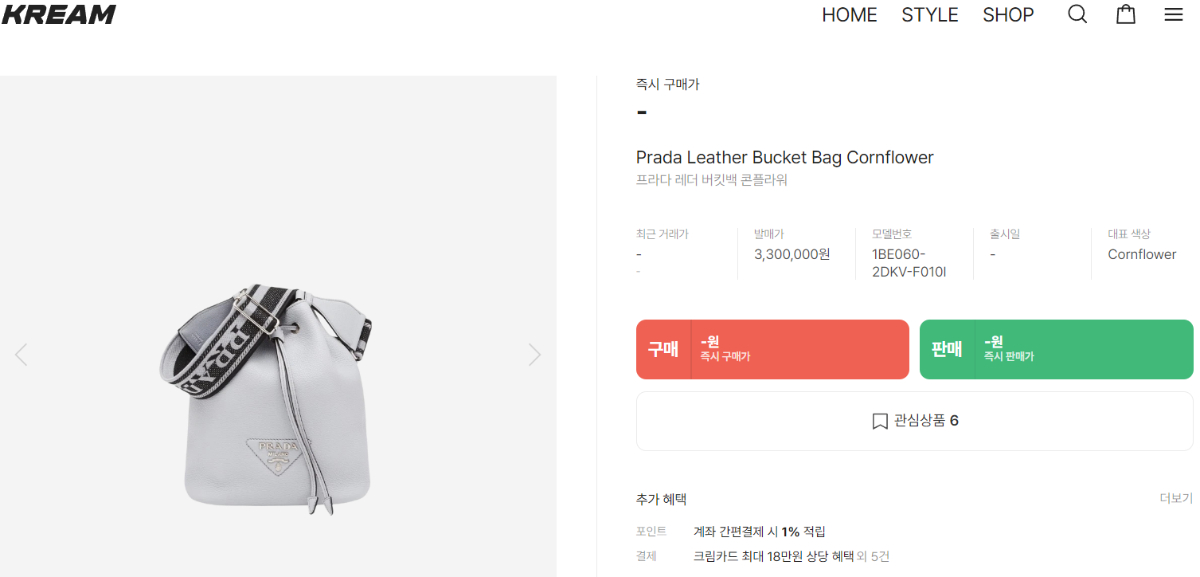This screenshot has width=1200, height=577.
Task: Open the hamburger menu icon
Action: [1174, 15]
